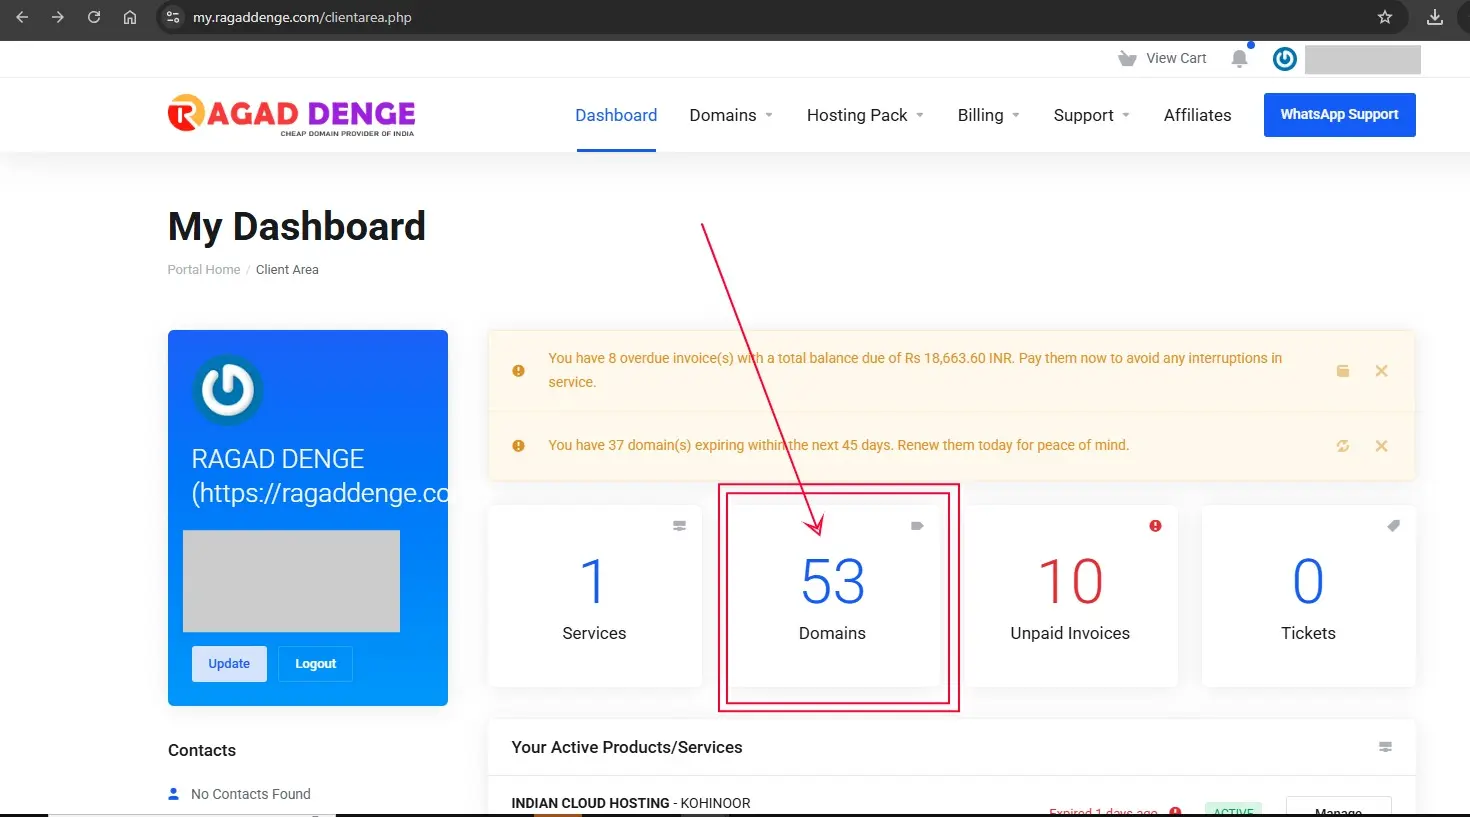Open the 0 Tickets card
Screen dimensions: 1470x817
[x=1308, y=596]
